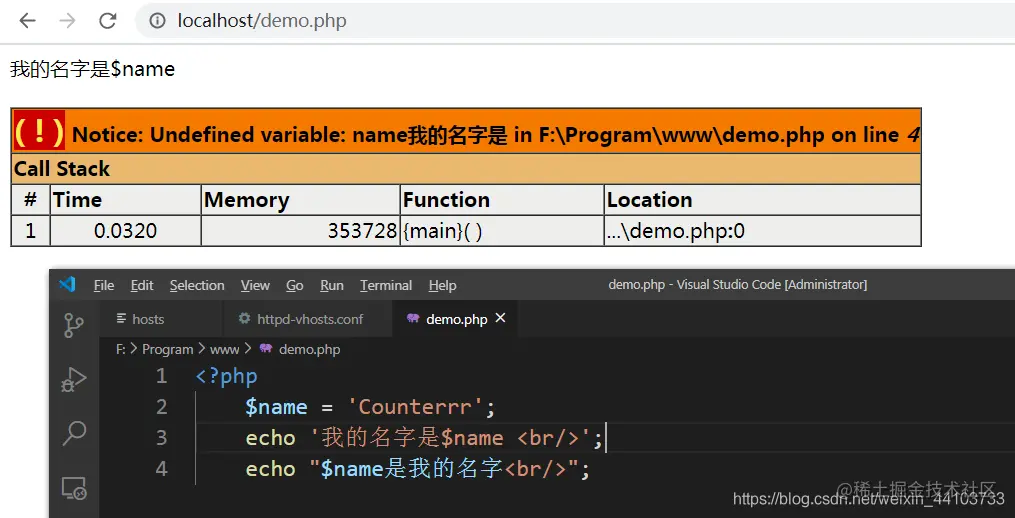Open the Source Control sidebar icon
Screen dimensions: 1015x518
[74, 325]
